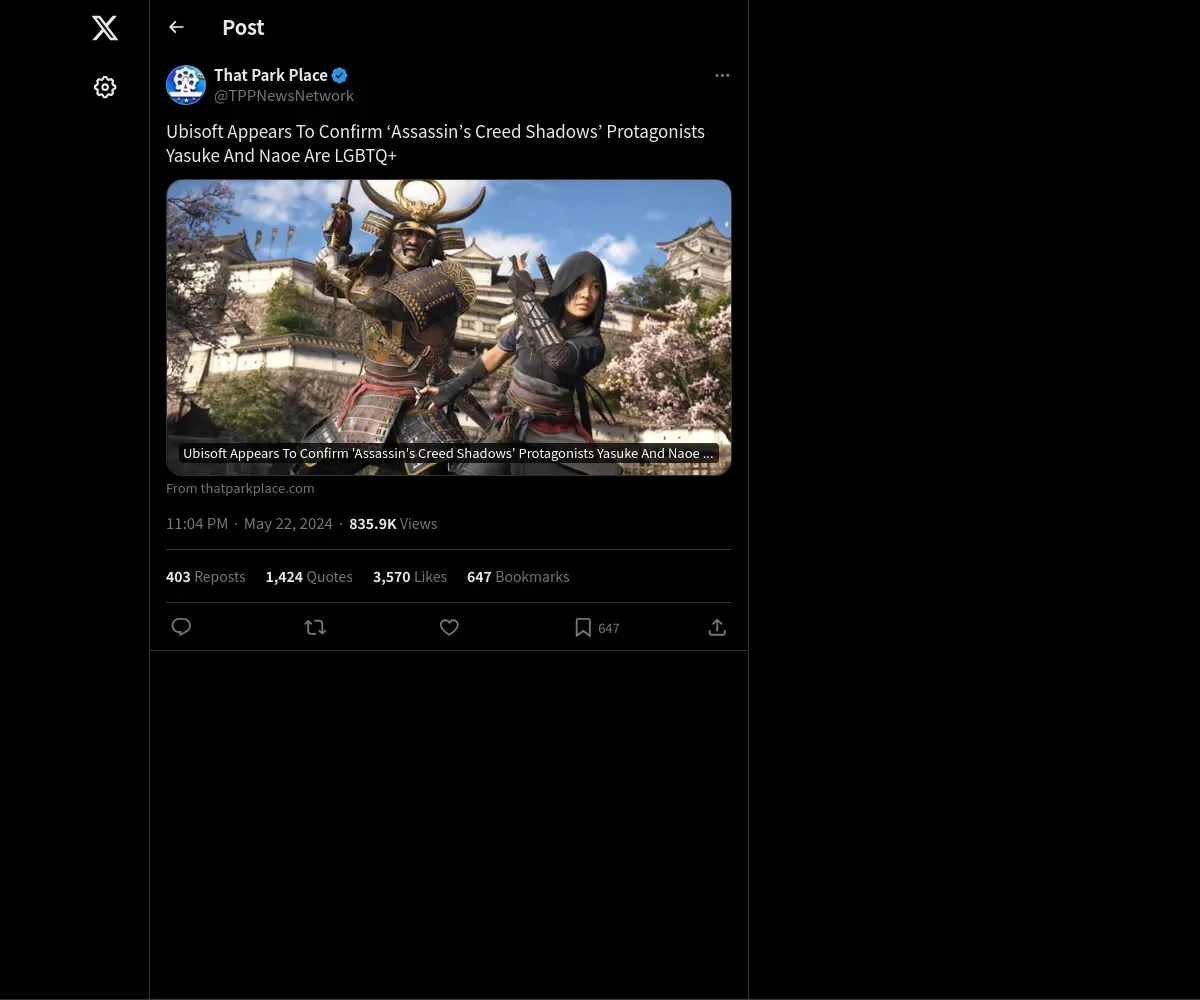Click the share upload icon
This screenshot has height=1000, width=1200.
point(717,627)
